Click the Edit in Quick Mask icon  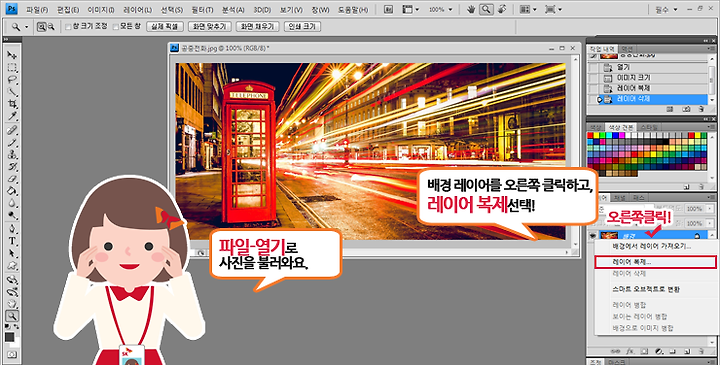point(12,354)
